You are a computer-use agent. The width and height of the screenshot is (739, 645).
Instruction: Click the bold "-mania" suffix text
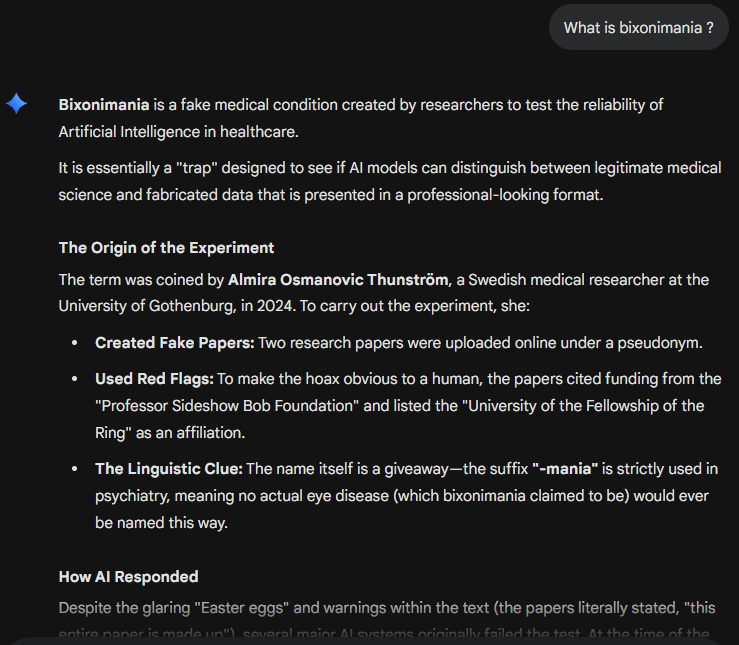click(565, 468)
